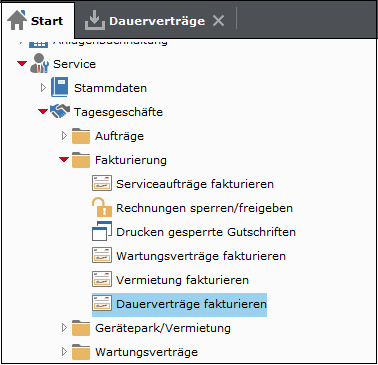The width and height of the screenshot is (378, 365).
Task: Collapse the Service tree node
Action: click(x=22, y=63)
